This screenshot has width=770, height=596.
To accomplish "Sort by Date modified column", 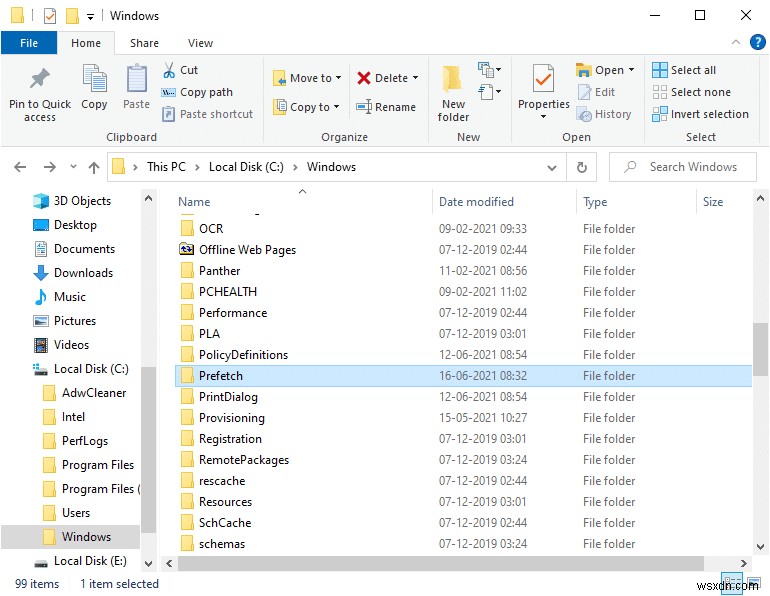I will tap(476, 202).
